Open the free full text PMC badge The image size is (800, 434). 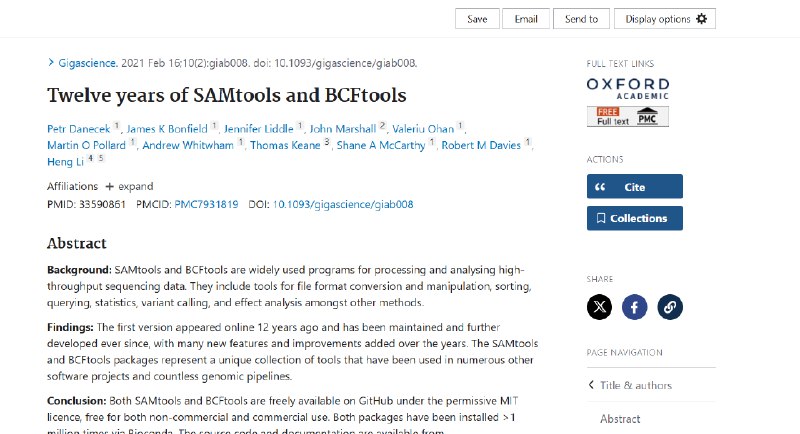coord(628,116)
